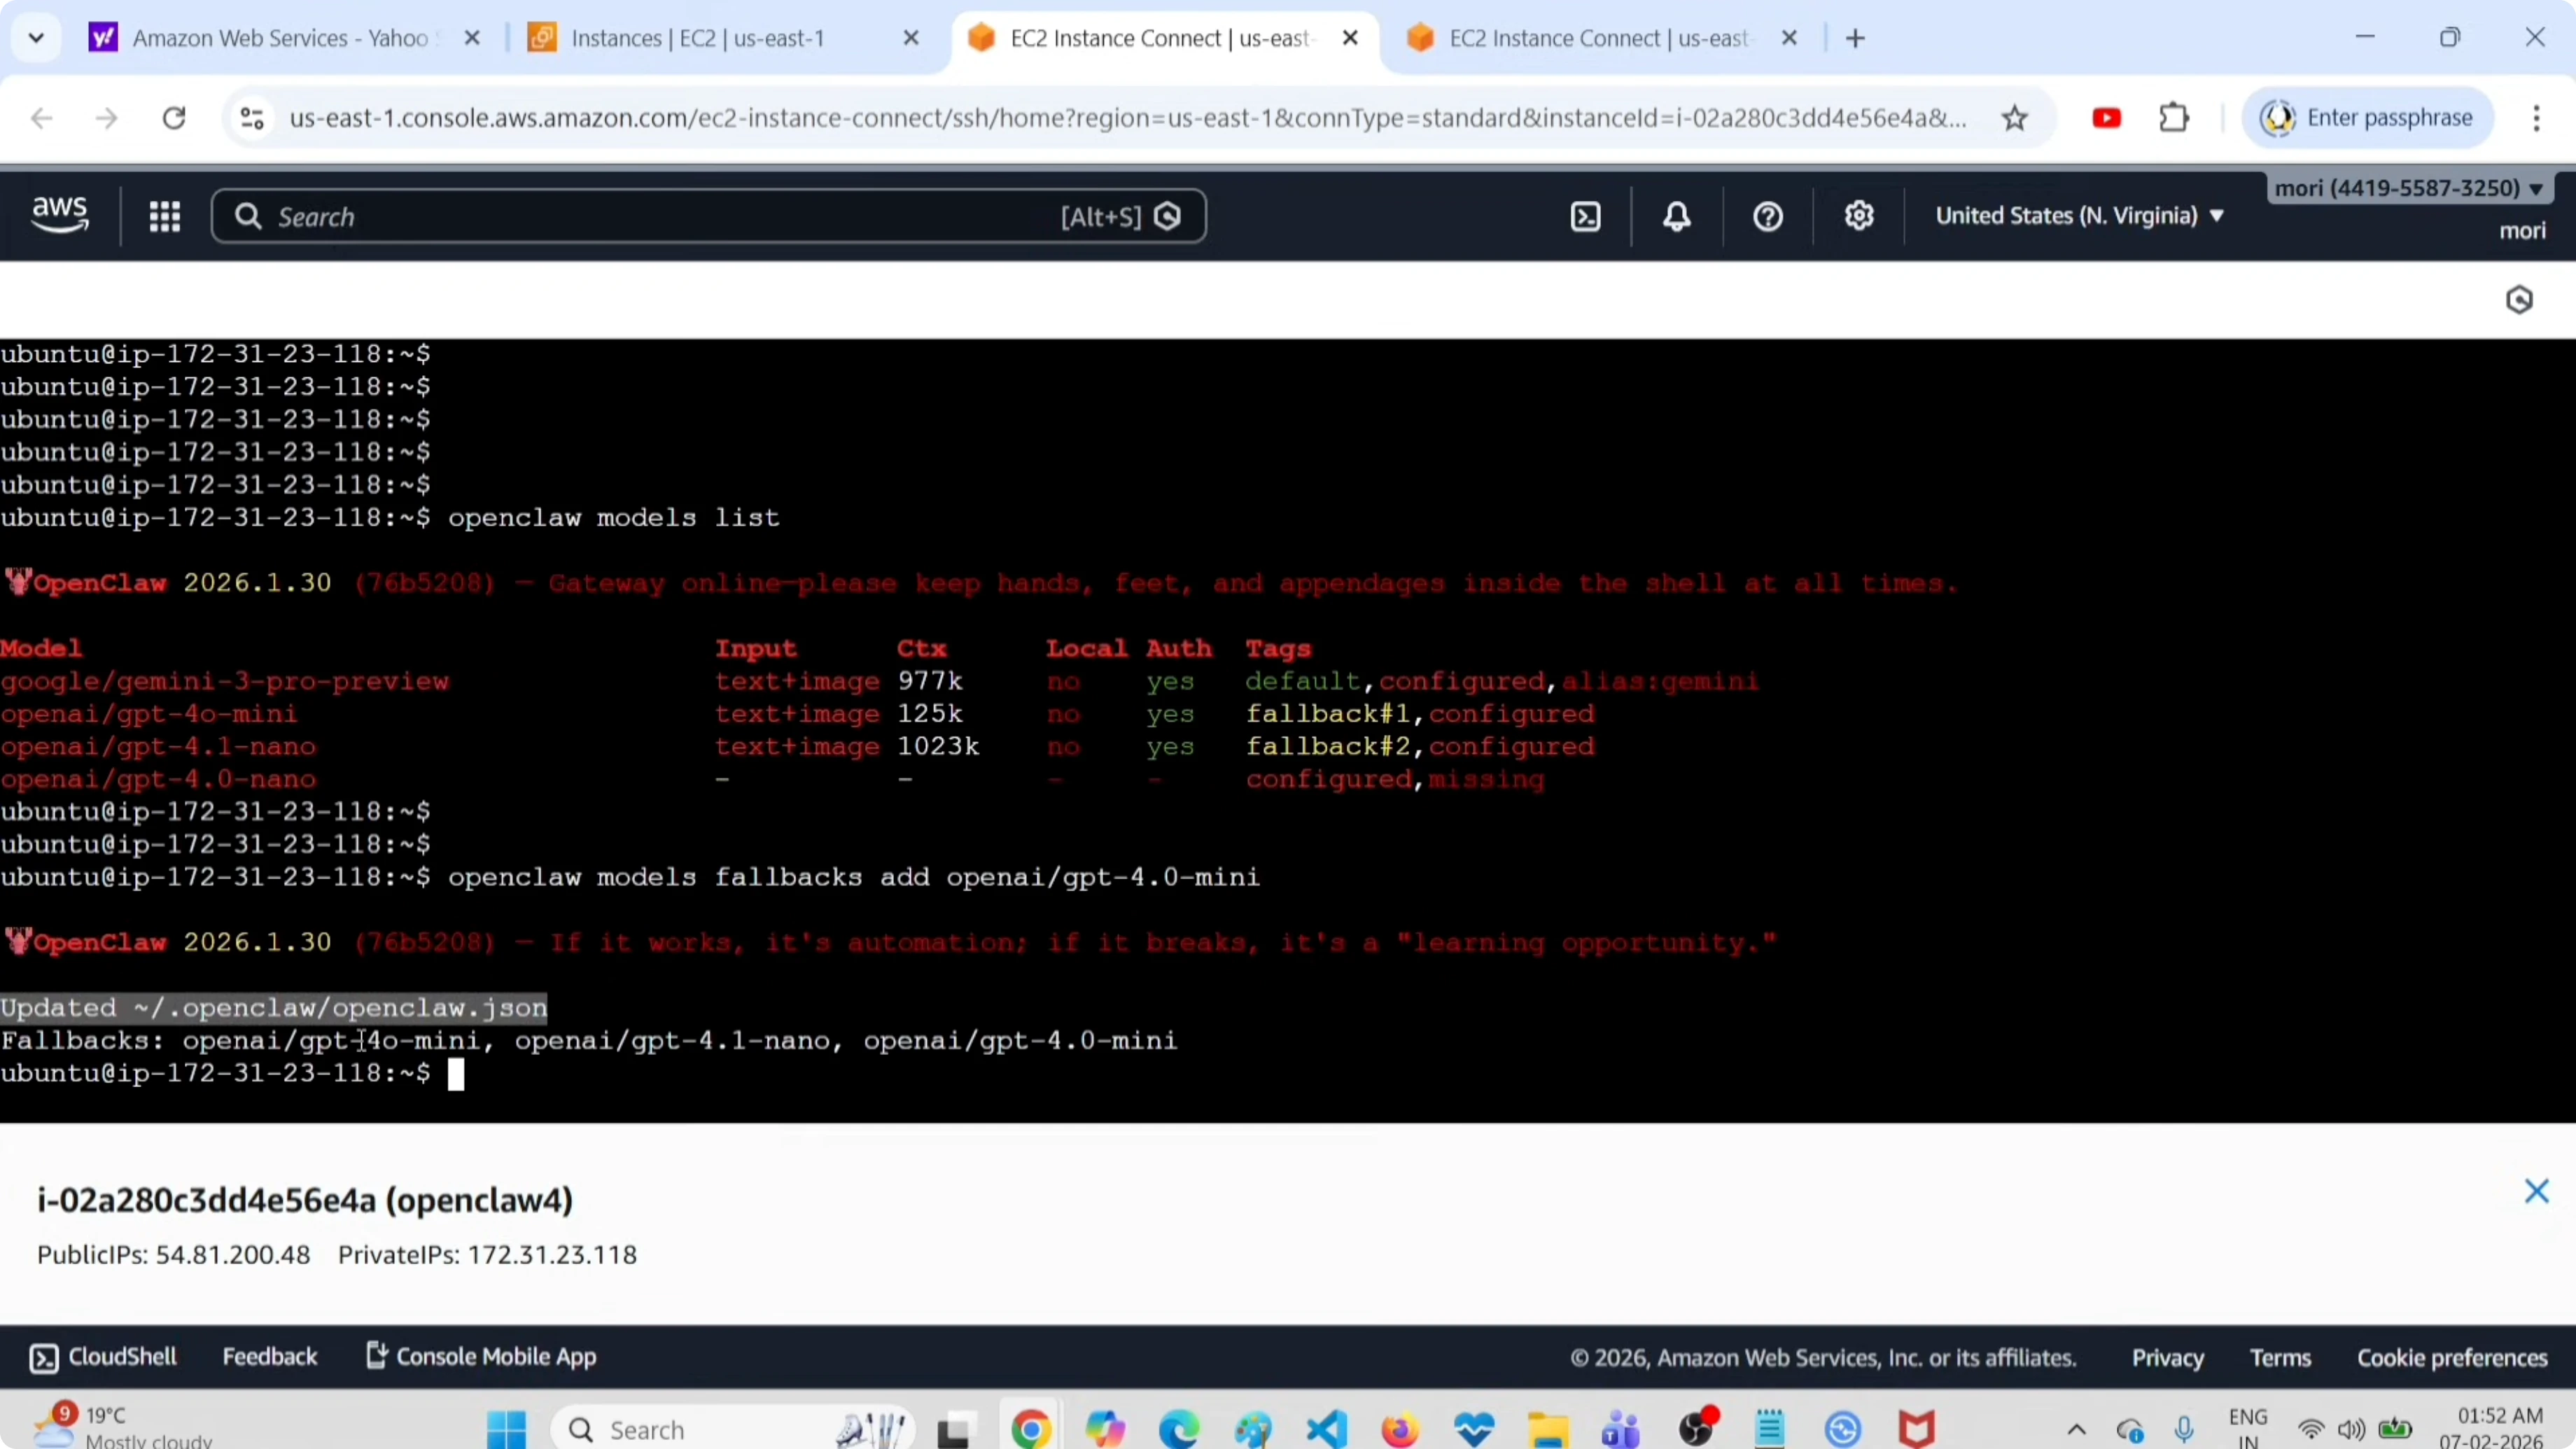
Task: Open the browser extensions puzzle icon
Action: [x=2174, y=118]
